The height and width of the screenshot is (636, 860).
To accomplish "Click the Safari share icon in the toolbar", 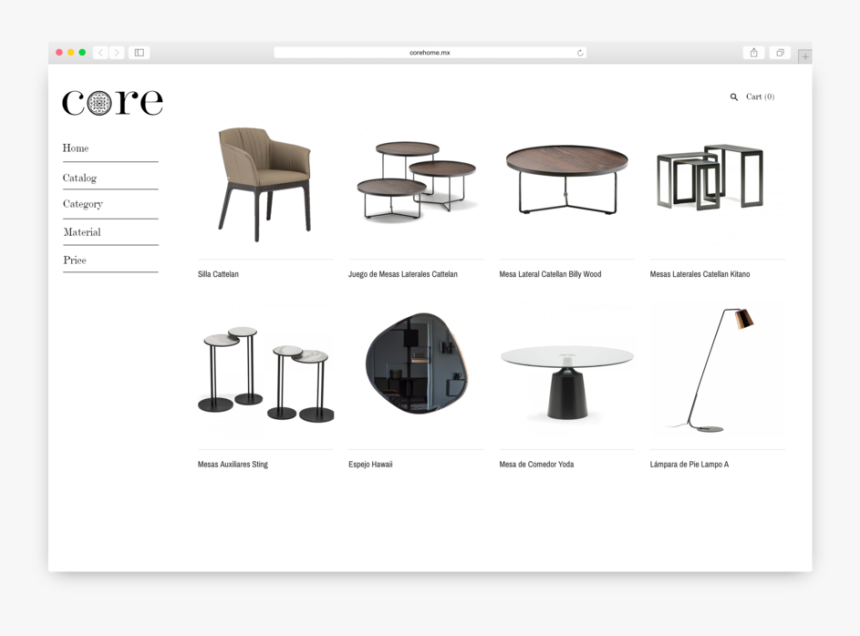I will 753,52.
